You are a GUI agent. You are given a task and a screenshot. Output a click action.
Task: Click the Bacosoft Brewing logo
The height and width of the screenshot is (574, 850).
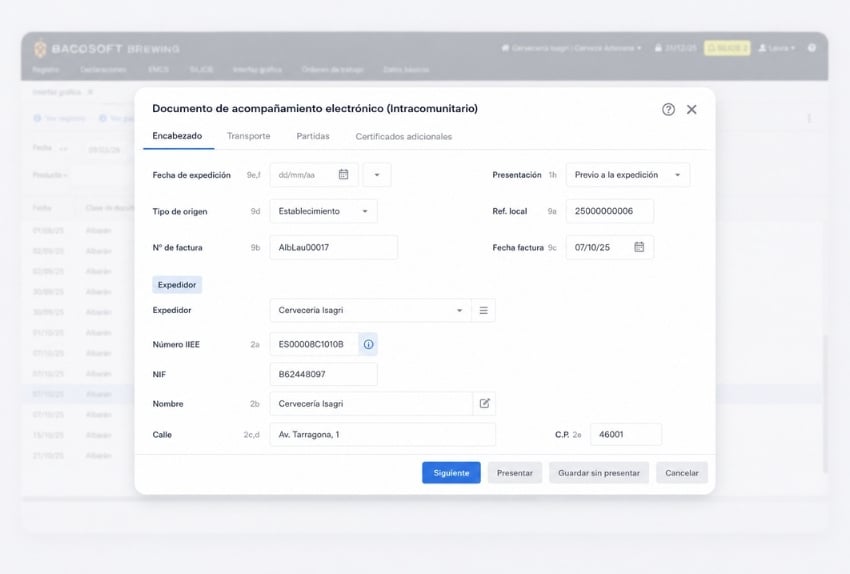[107, 49]
